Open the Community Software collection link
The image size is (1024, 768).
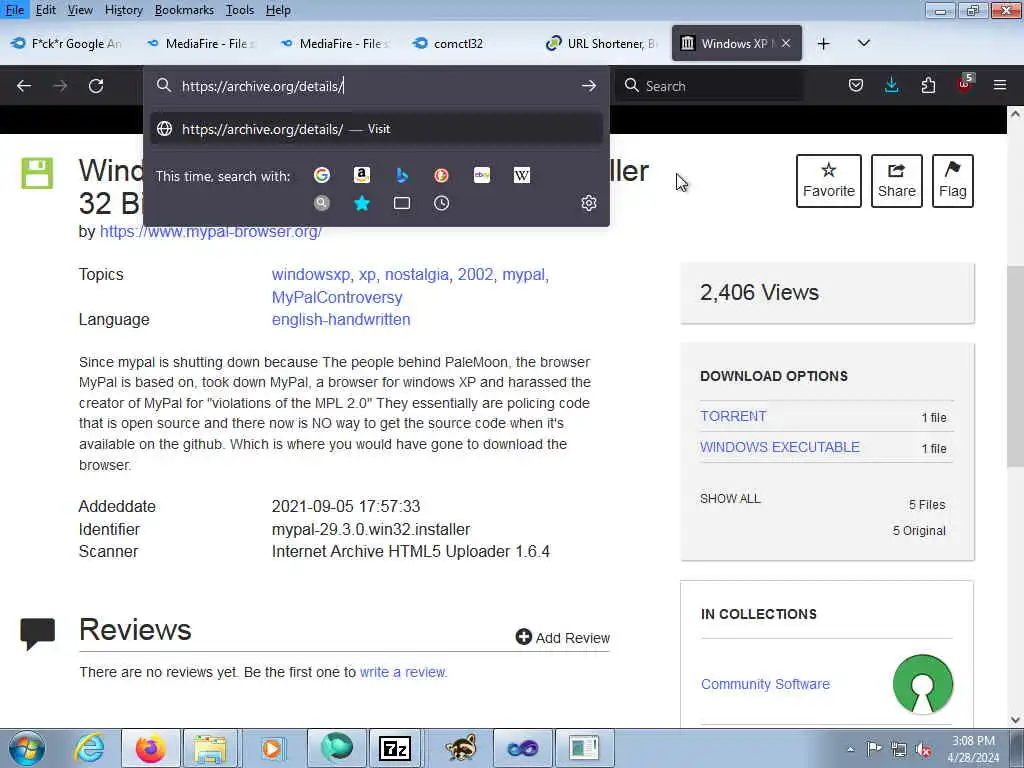tap(765, 684)
